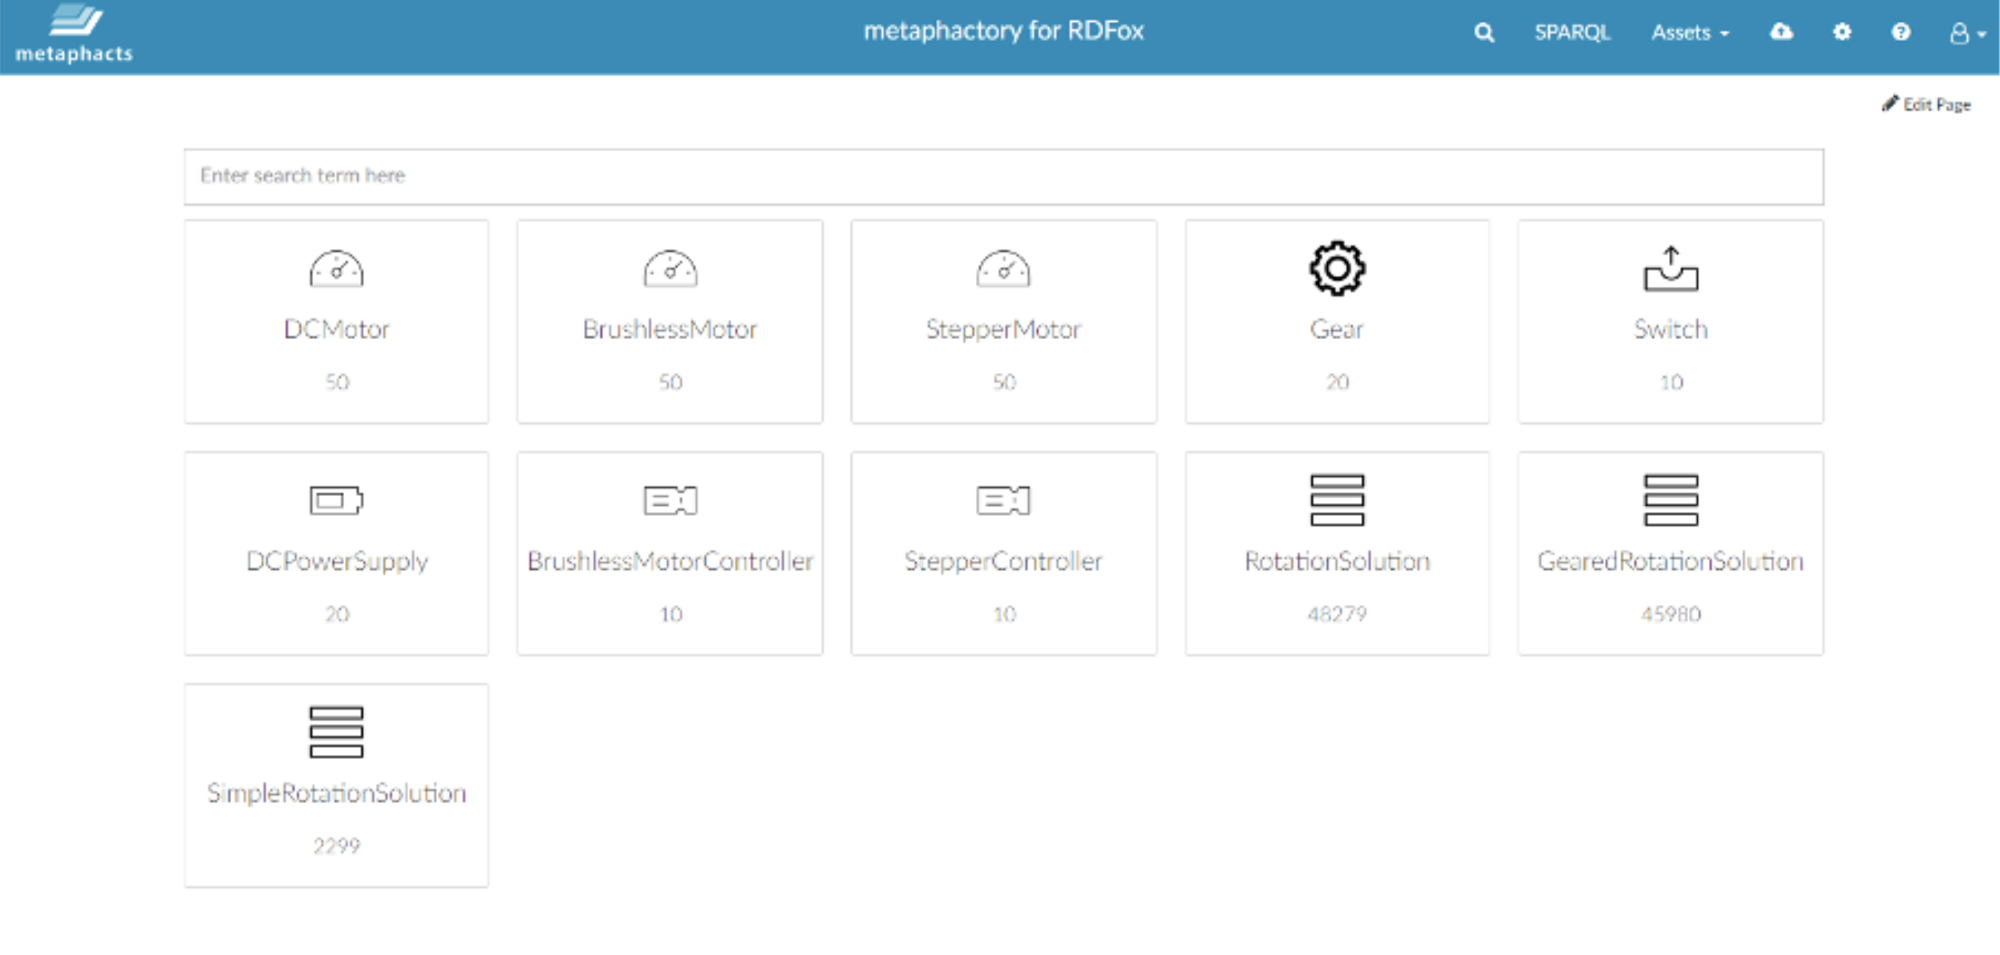The height and width of the screenshot is (955, 2000).
Task: Click the metaphacts logo
Action: tap(74, 34)
